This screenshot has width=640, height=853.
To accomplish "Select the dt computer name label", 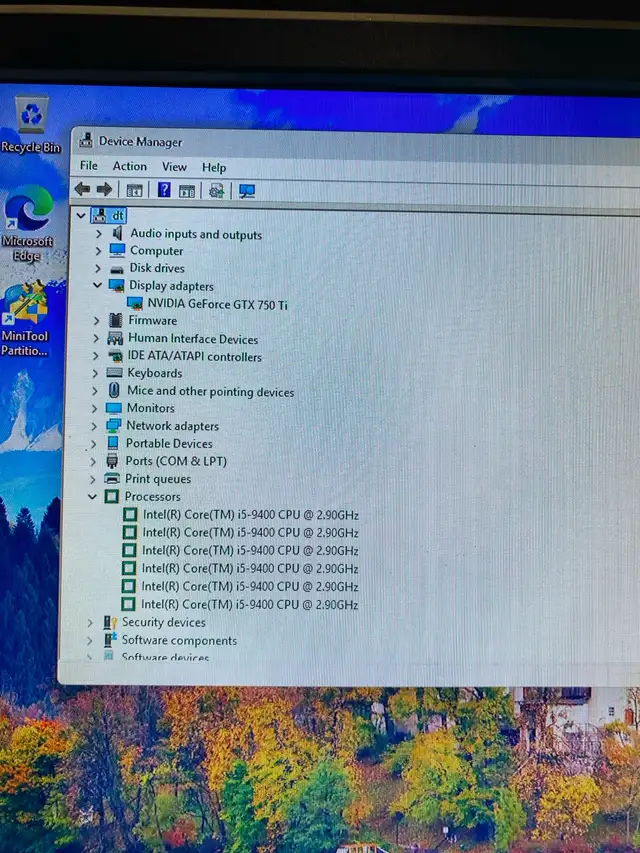I will coord(118,216).
